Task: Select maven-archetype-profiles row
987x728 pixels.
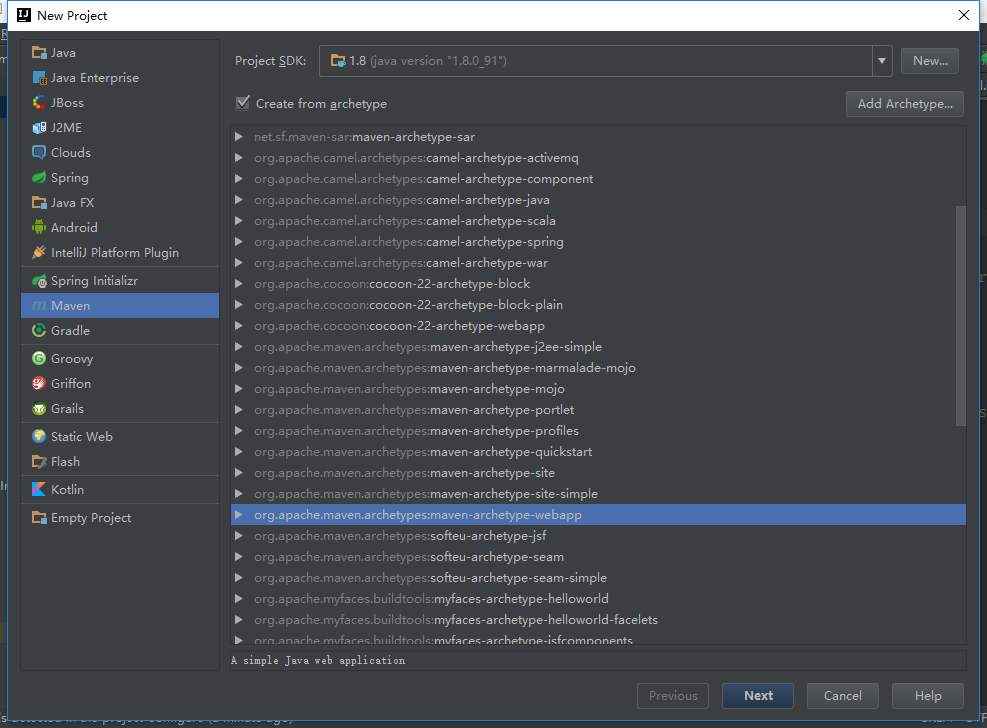Action: (x=598, y=431)
